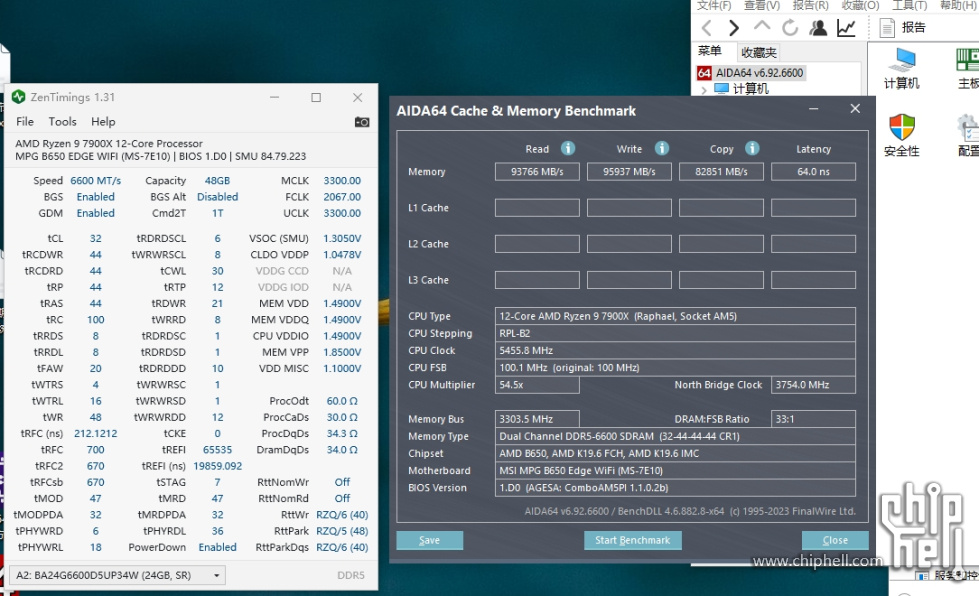Click the Close button in benchmark window
This screenshot has width=979, height=596.
click(x=835, y=540)
